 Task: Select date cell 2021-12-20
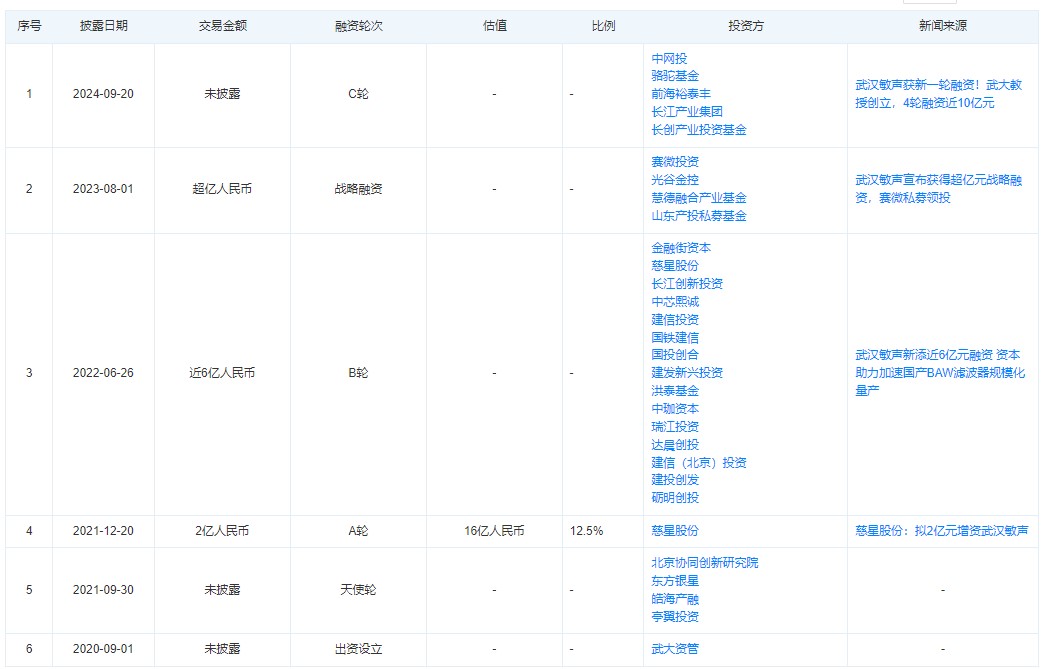coord(103,531)
